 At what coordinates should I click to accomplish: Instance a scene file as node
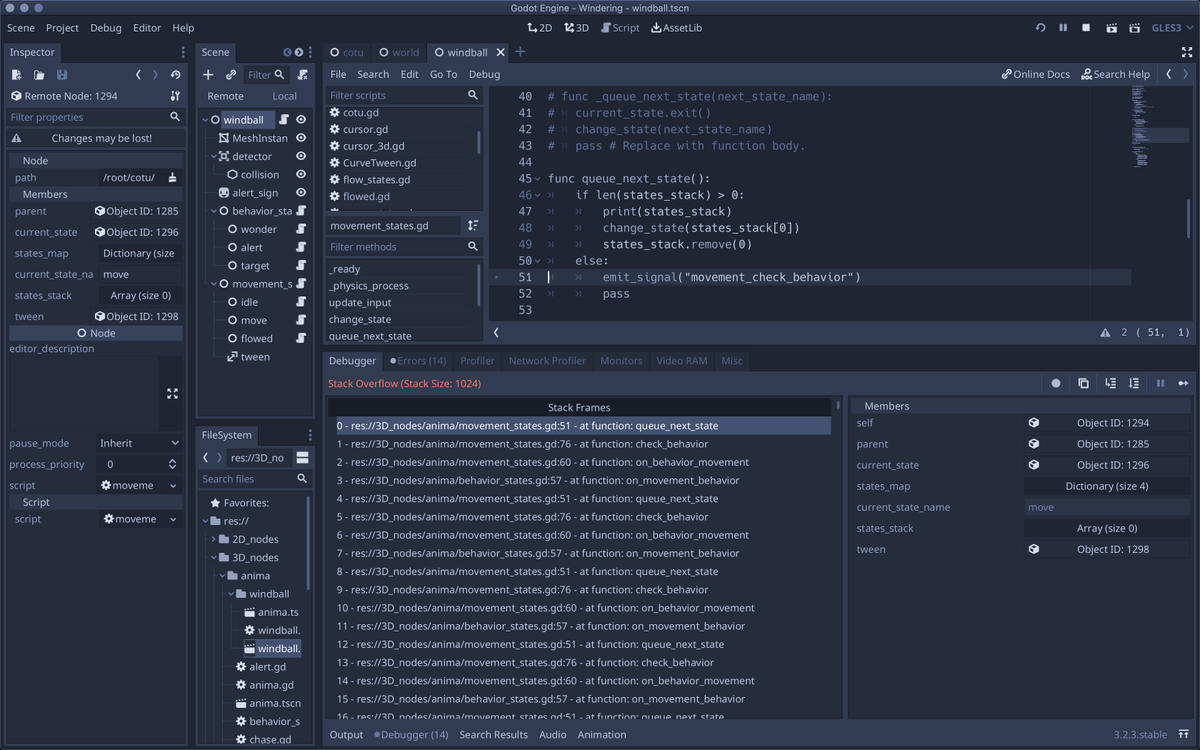(x=231, y=75)
